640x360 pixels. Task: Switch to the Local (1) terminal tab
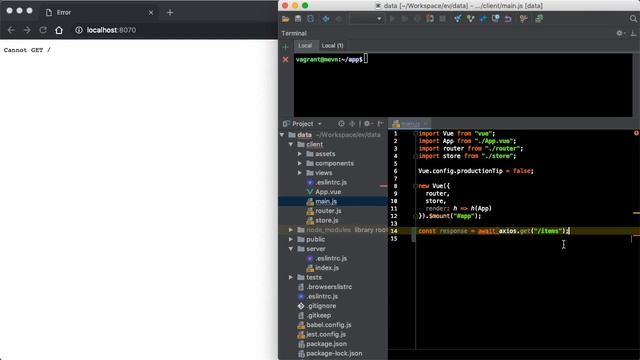pyautogui.click(x=332, y=46)
